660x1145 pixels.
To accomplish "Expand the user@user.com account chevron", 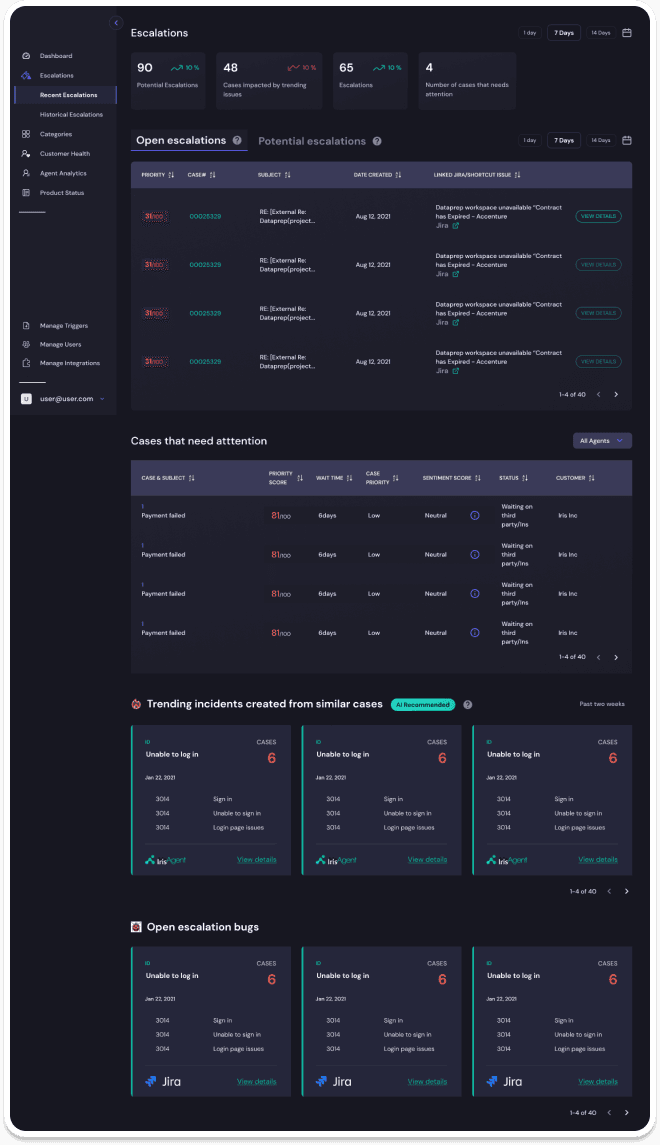I will pos(102,399).
